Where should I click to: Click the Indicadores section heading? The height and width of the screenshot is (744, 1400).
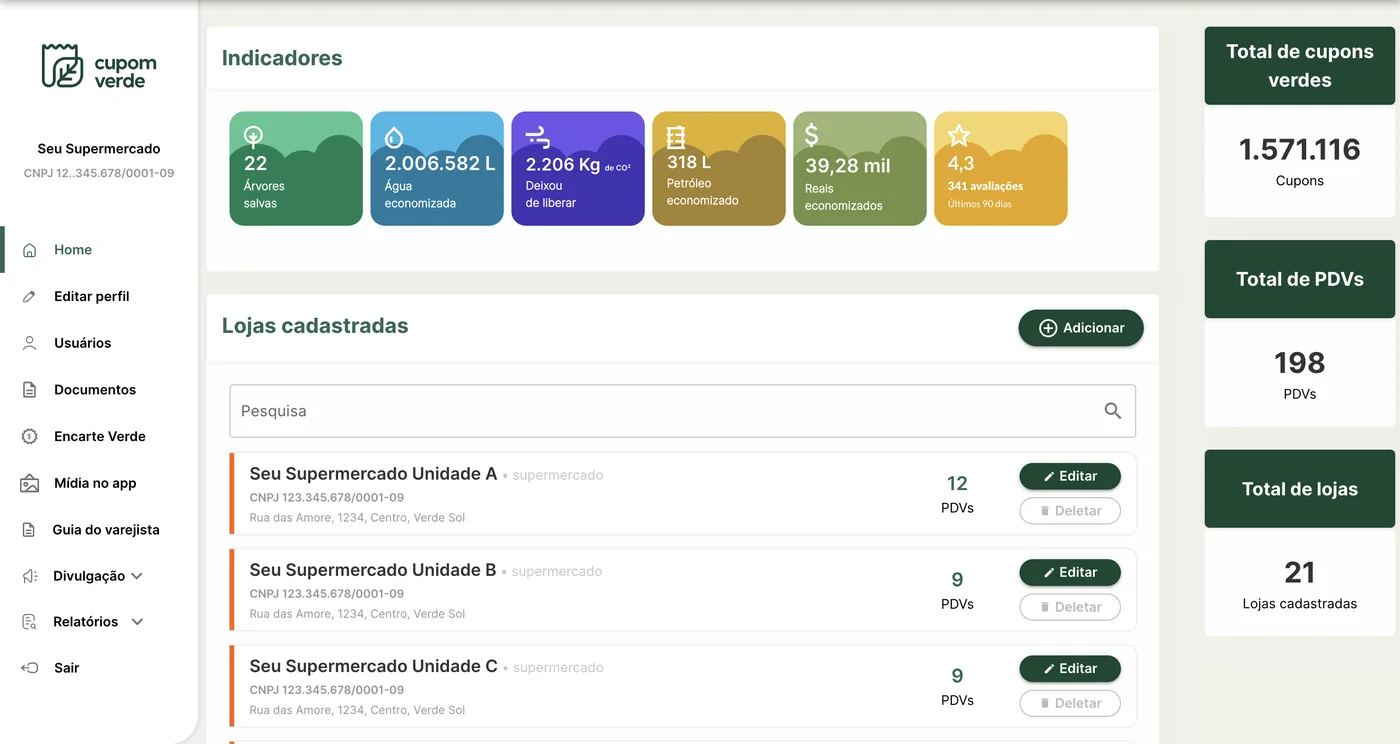coord(282,58)
